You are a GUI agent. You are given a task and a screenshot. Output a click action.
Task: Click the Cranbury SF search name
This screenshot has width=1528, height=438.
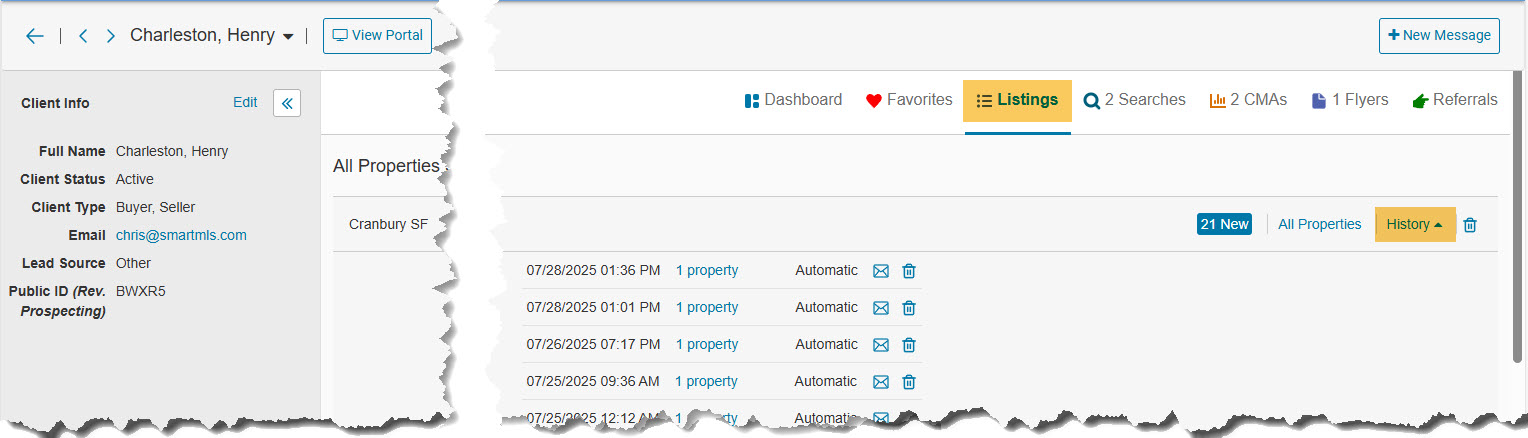(388, 224)
